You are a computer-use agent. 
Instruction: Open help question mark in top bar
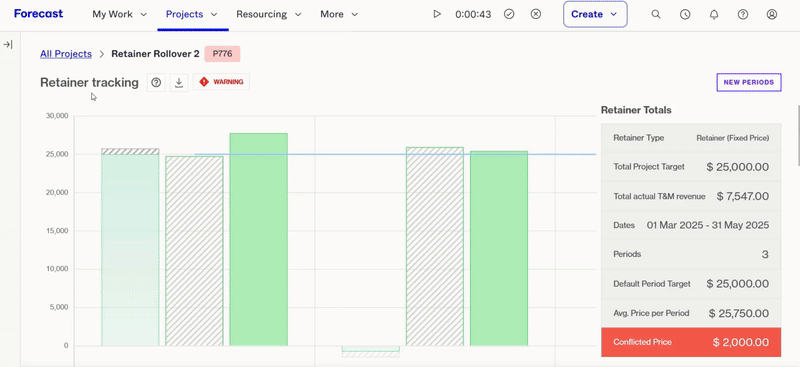tap(743, 14)
